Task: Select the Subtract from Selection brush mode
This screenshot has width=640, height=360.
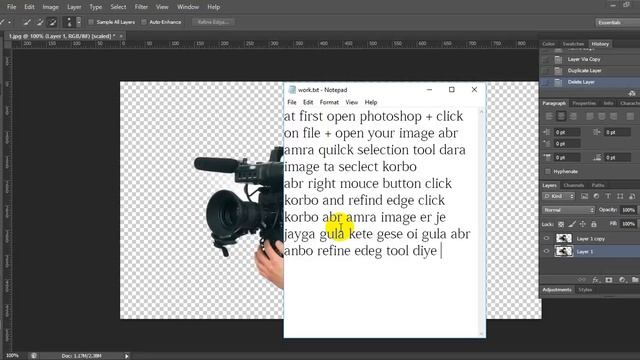Action: point(52,22)
